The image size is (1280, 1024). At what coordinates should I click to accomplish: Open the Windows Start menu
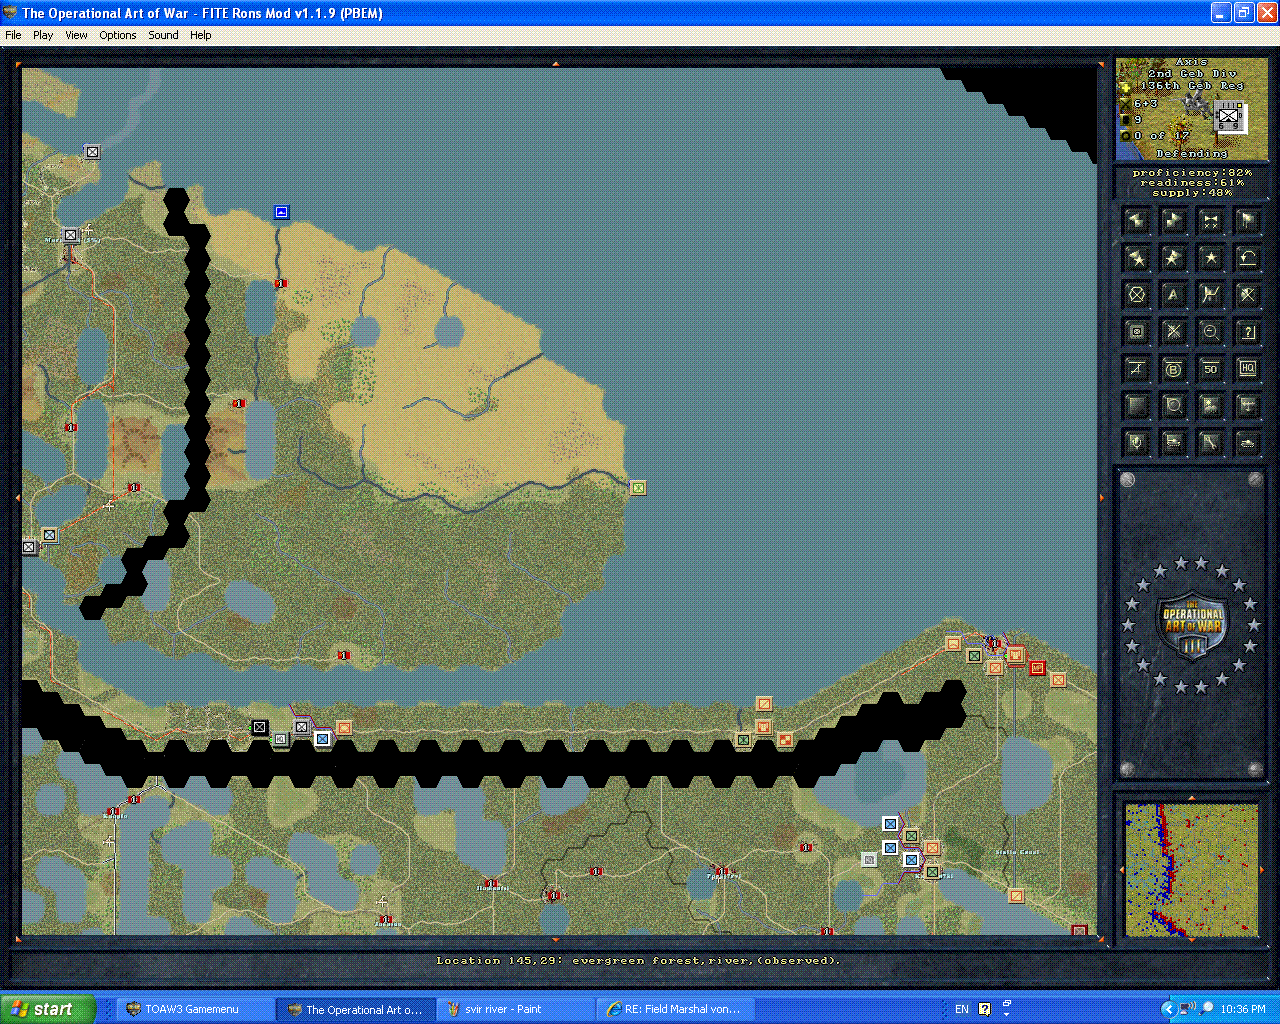coord(47,1009)
